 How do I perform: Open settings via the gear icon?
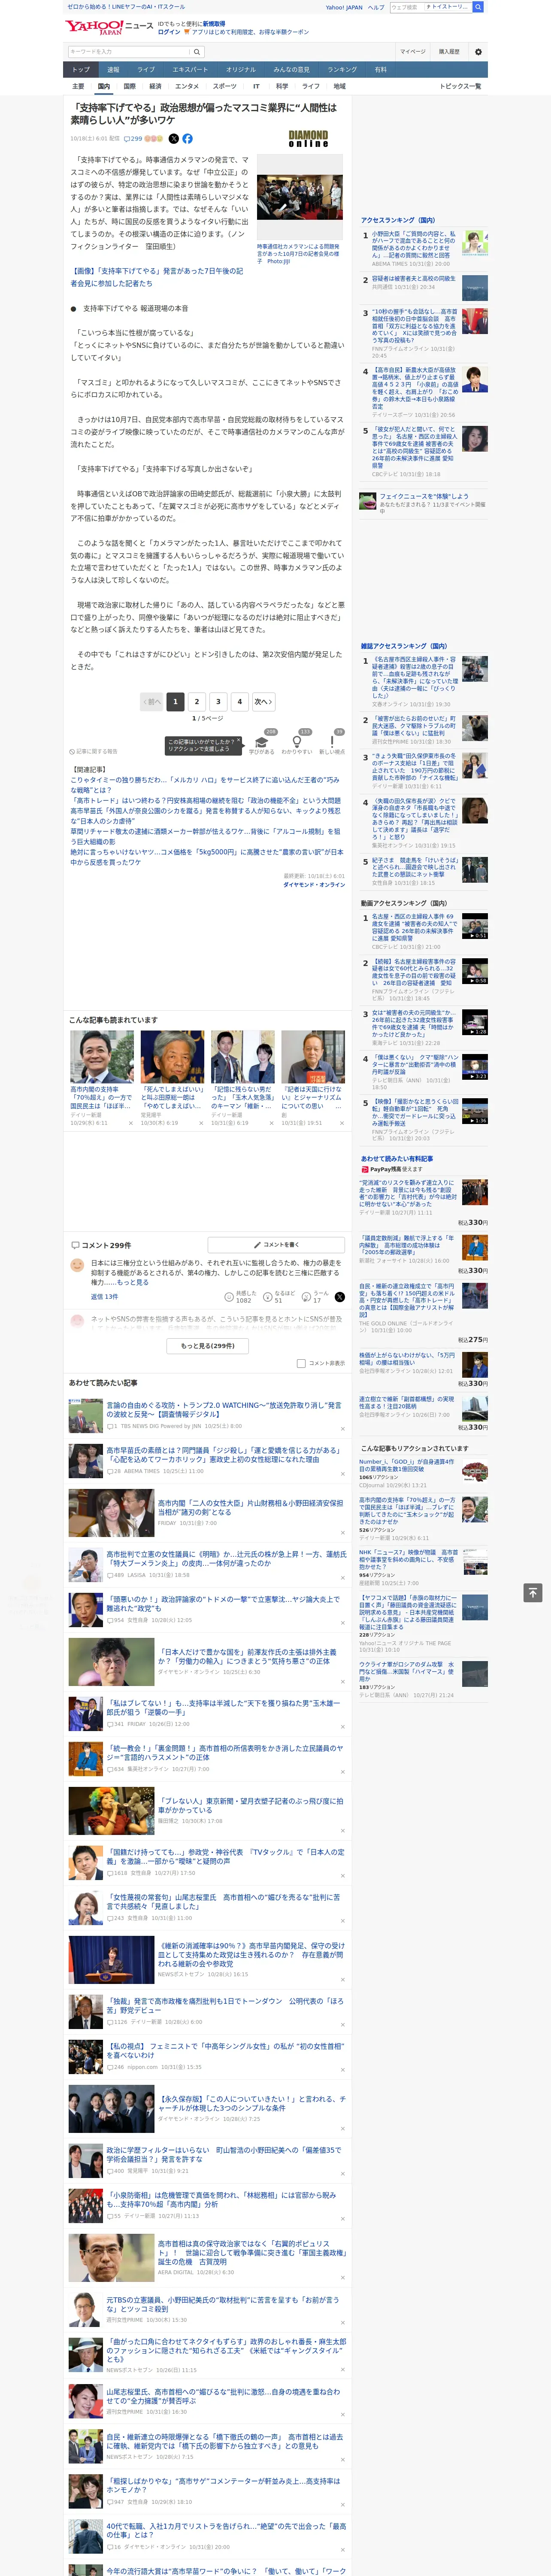(x=478, y=52)
